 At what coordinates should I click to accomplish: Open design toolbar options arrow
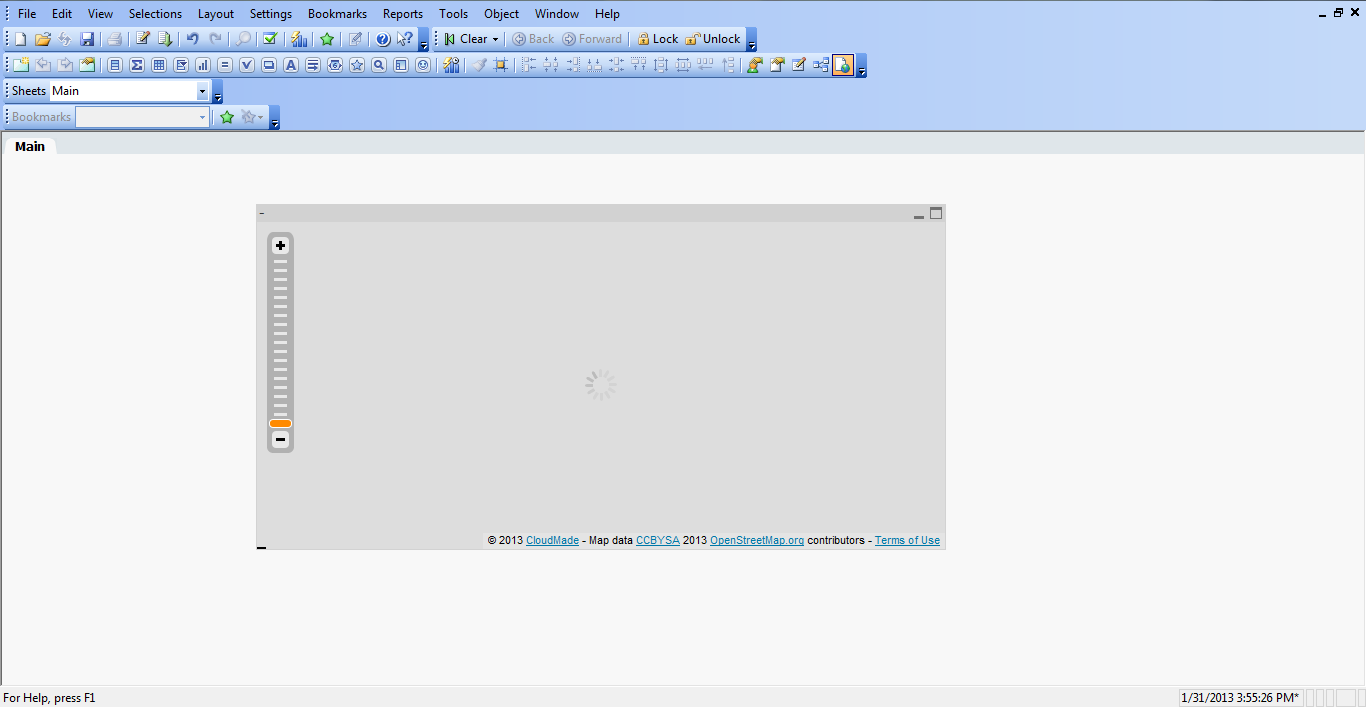coord(862,67)
